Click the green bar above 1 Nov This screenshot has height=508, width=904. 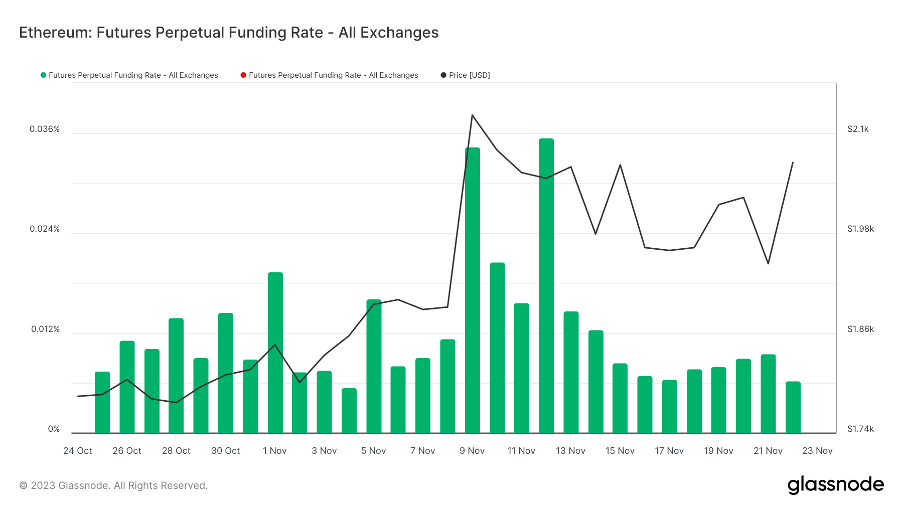275,352
